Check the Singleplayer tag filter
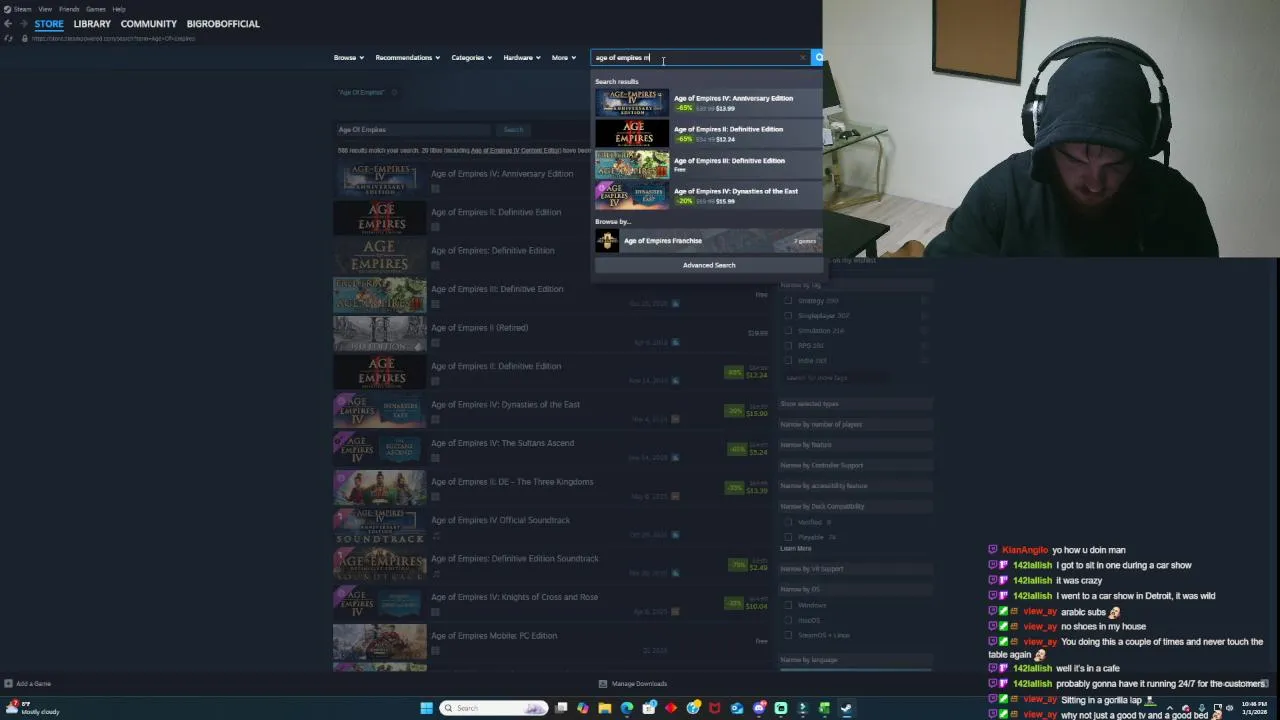1280x720 pixels. coord(788,315)
